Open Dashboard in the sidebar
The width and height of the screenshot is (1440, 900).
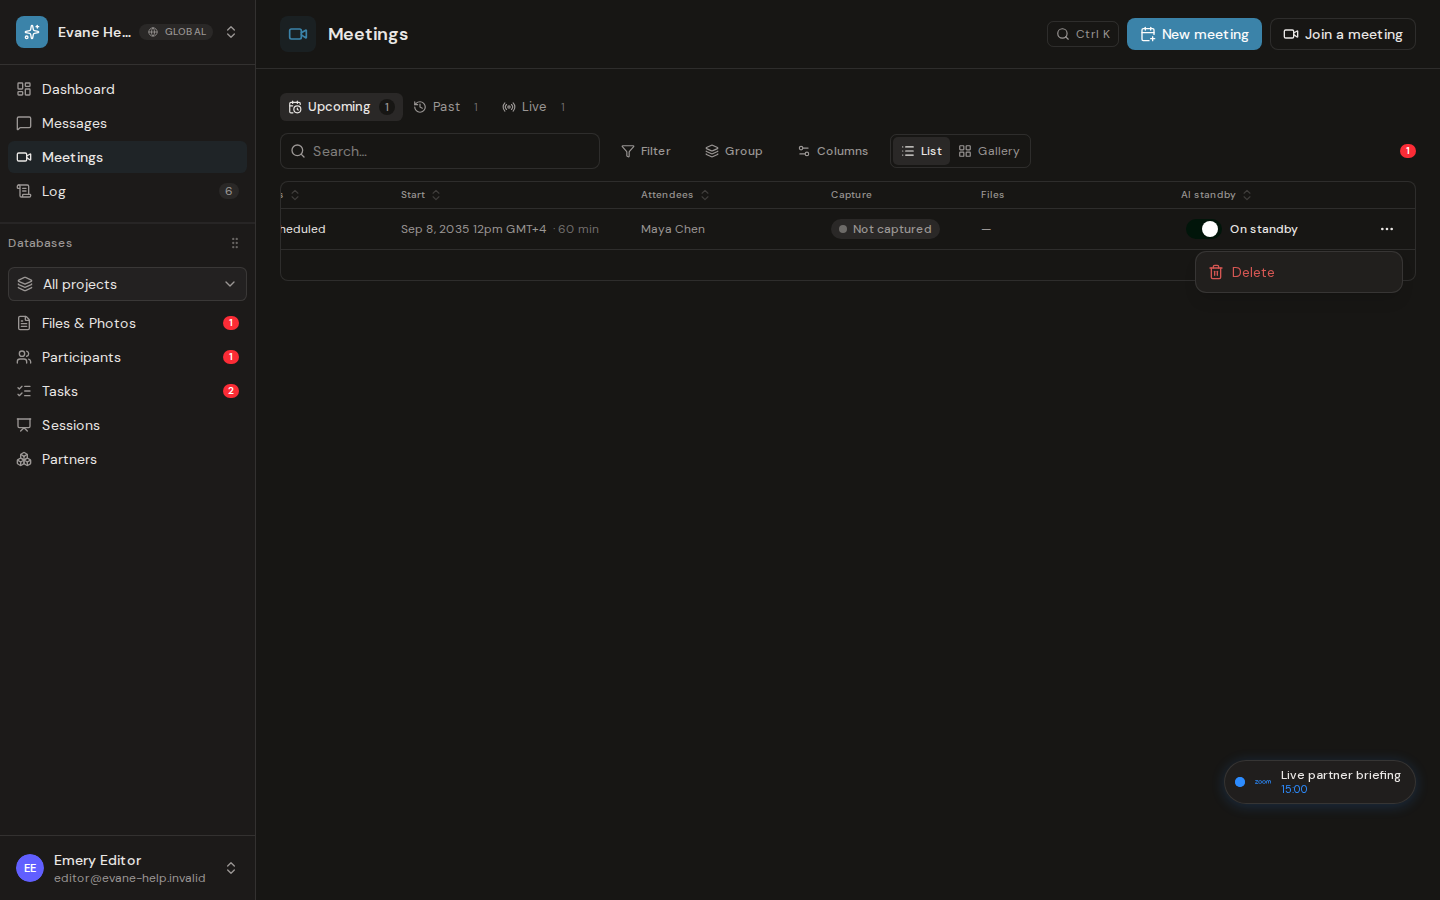(127, 89)
